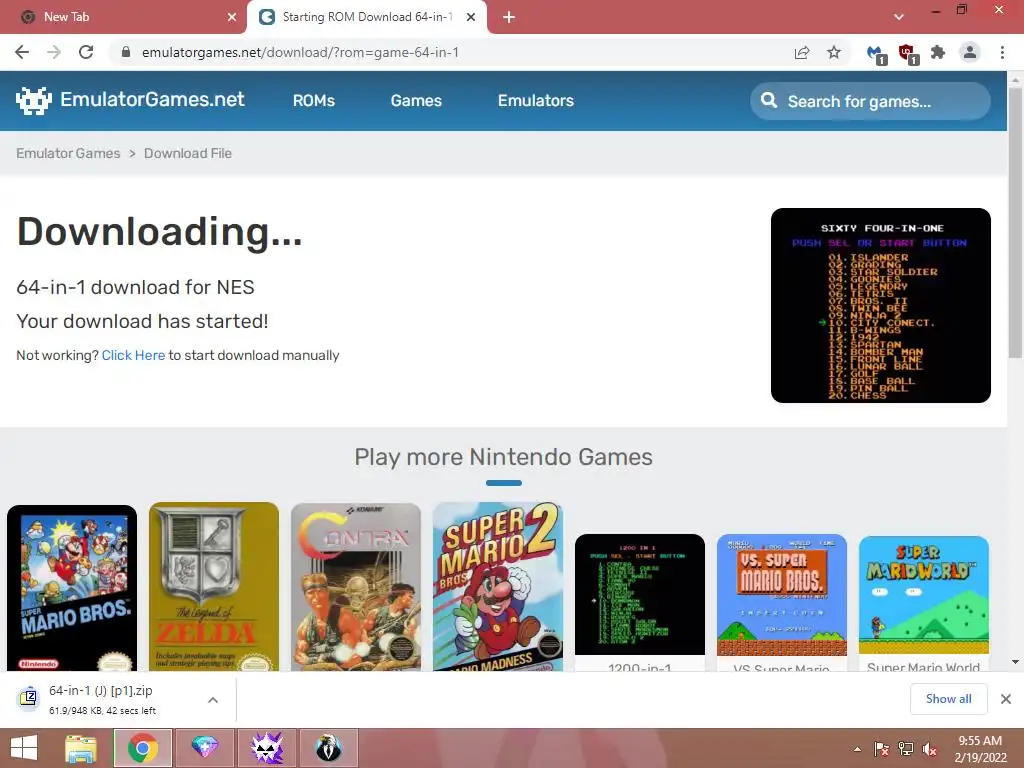
Task: Close the New Tab tab
Action: 232,17
